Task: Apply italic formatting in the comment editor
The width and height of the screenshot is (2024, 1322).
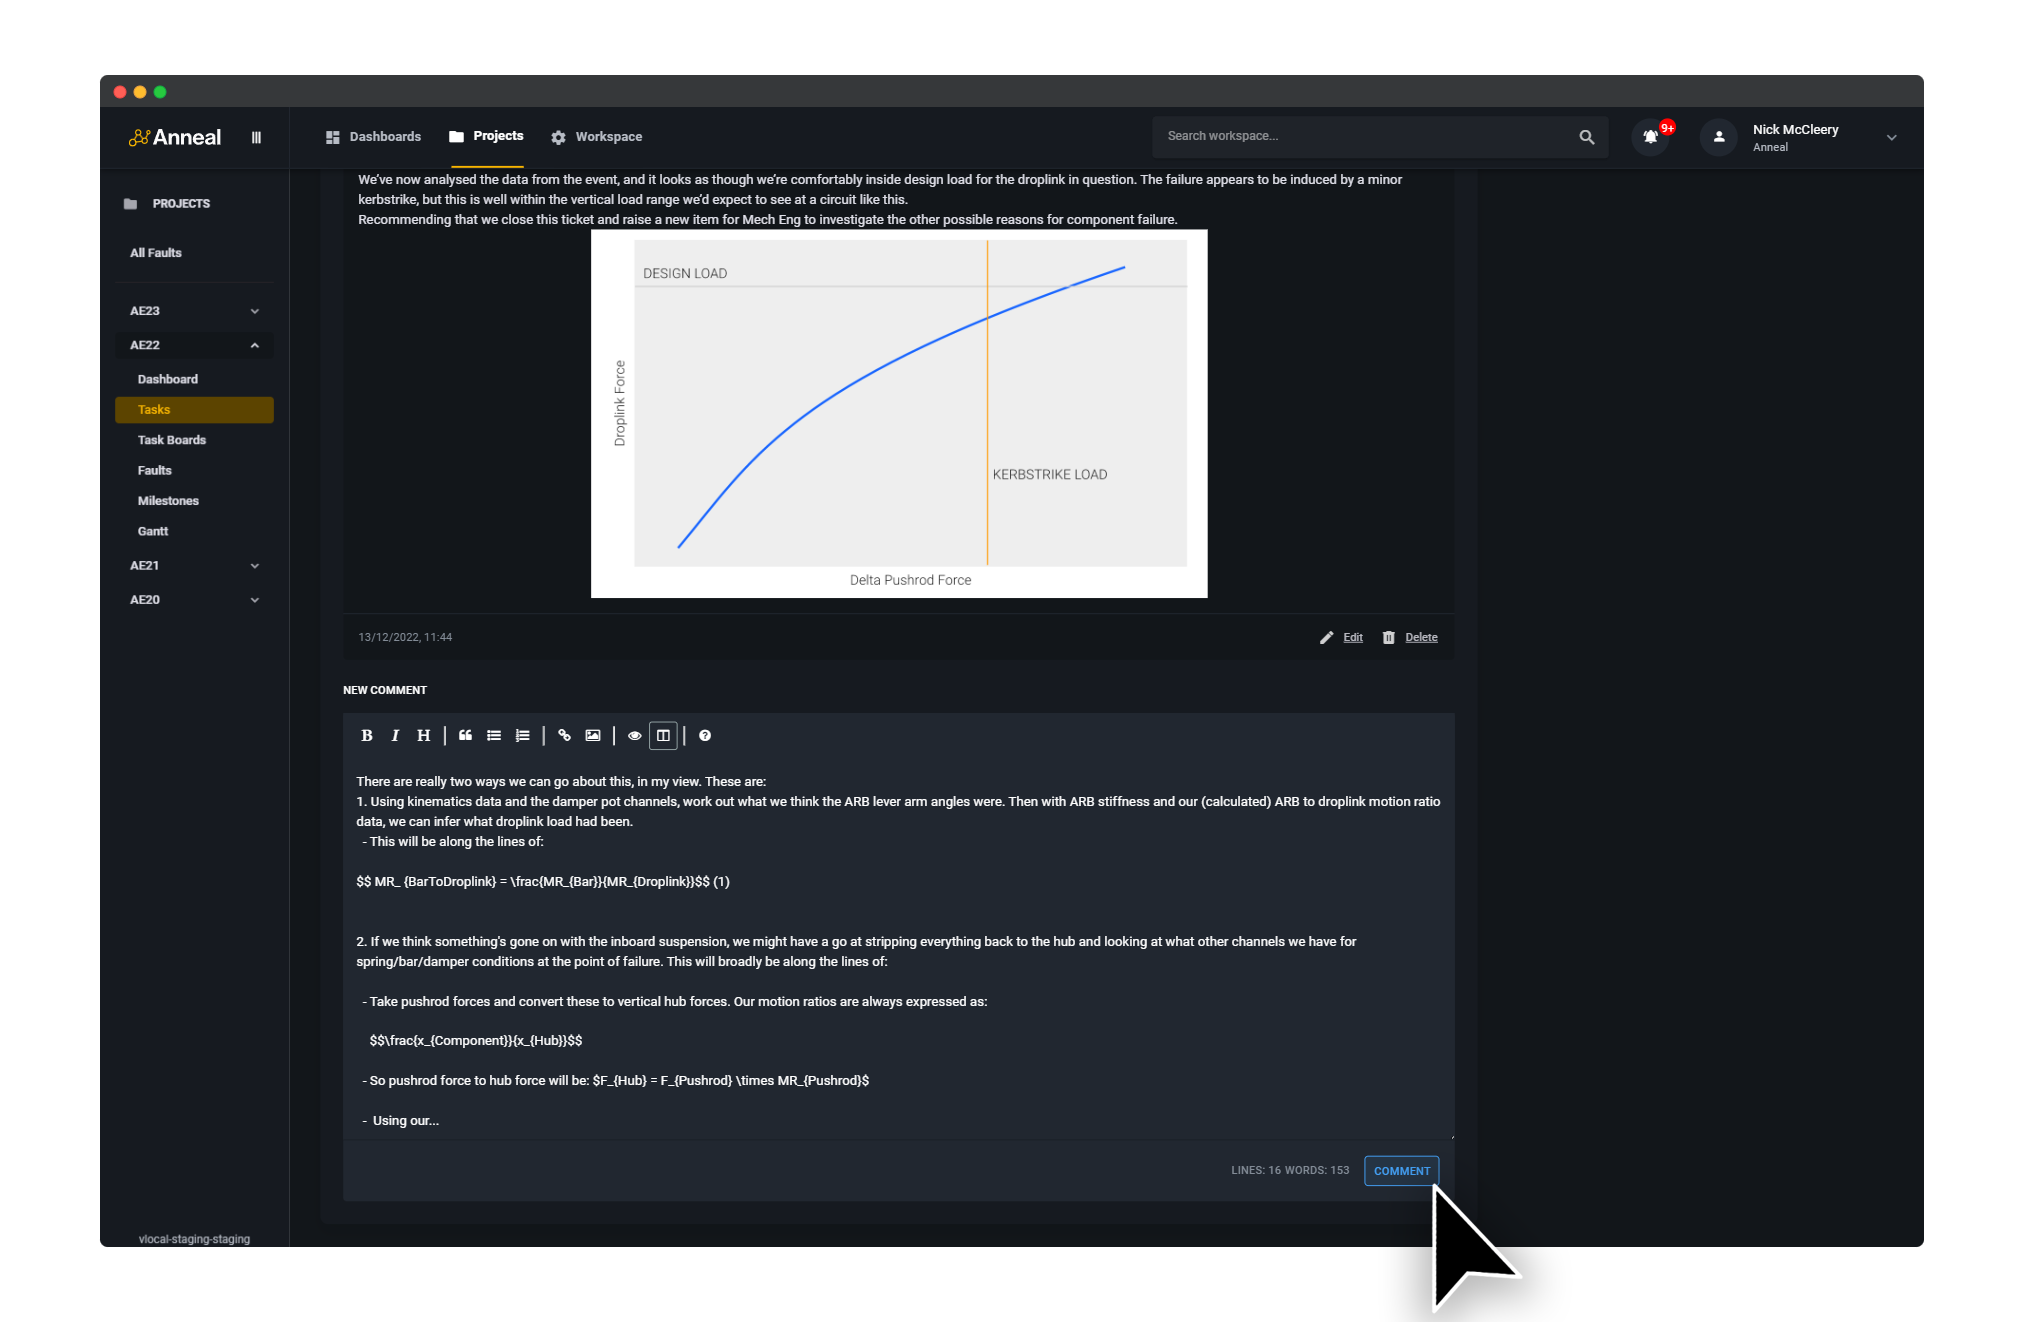Action: (395, 735)
